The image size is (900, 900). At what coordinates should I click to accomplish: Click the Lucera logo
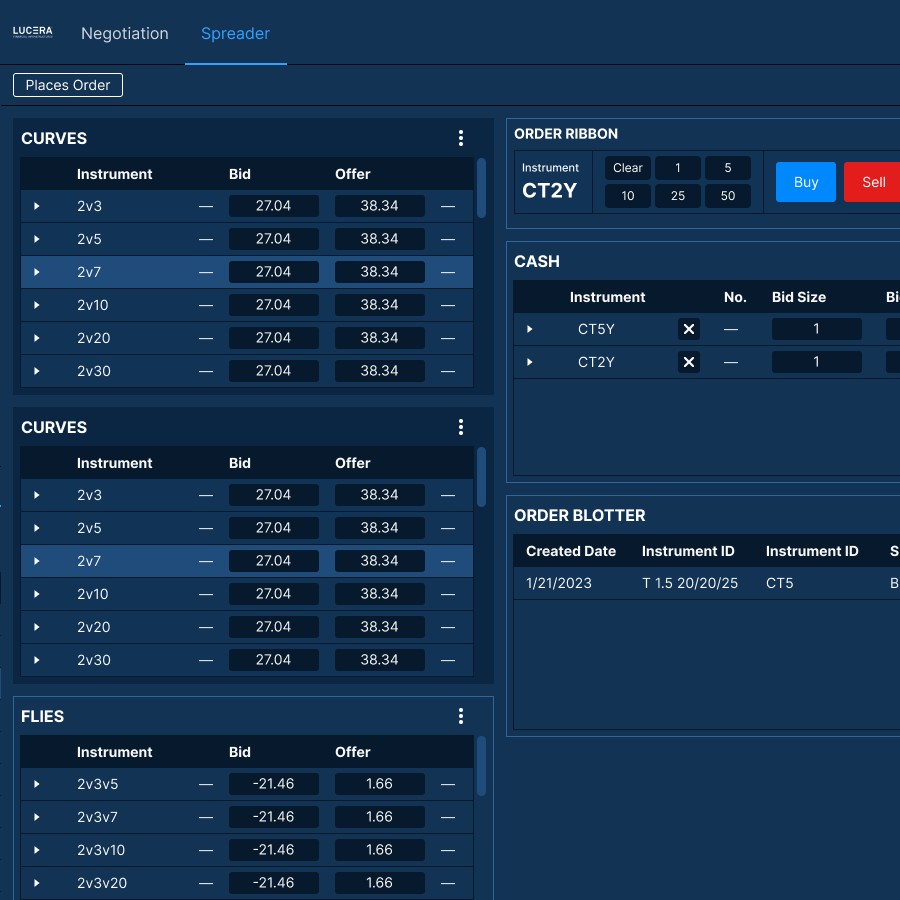(x=33, y=32)
